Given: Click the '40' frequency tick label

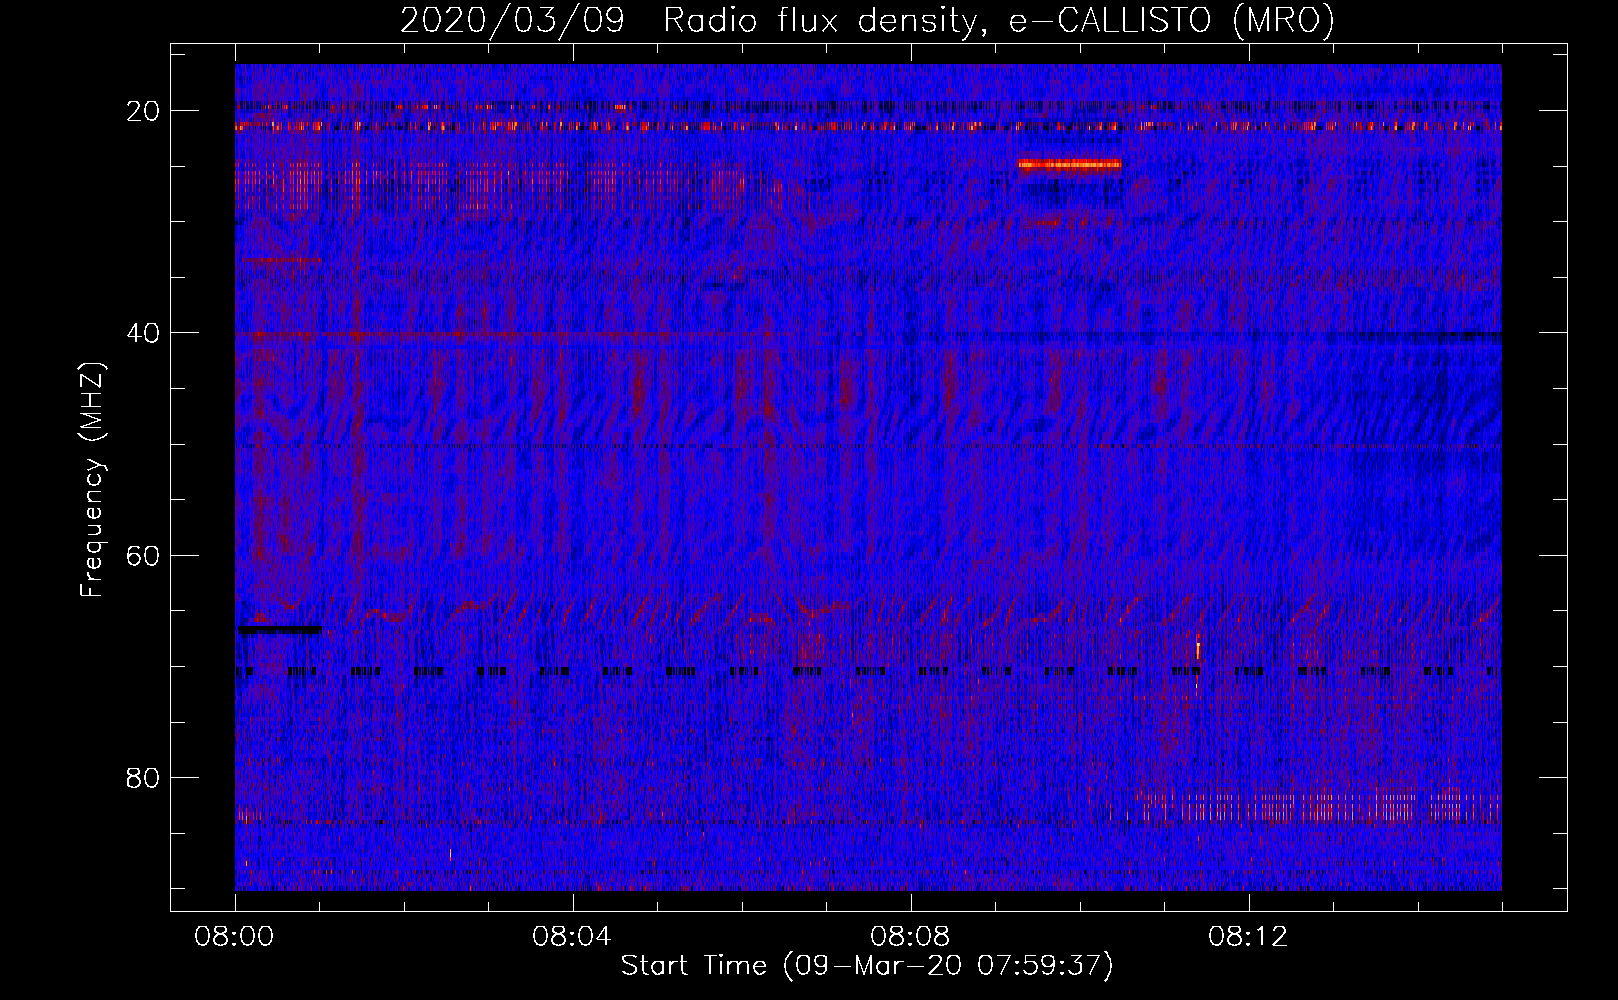Looking at the screenshot, I should [x=144, y=333].
